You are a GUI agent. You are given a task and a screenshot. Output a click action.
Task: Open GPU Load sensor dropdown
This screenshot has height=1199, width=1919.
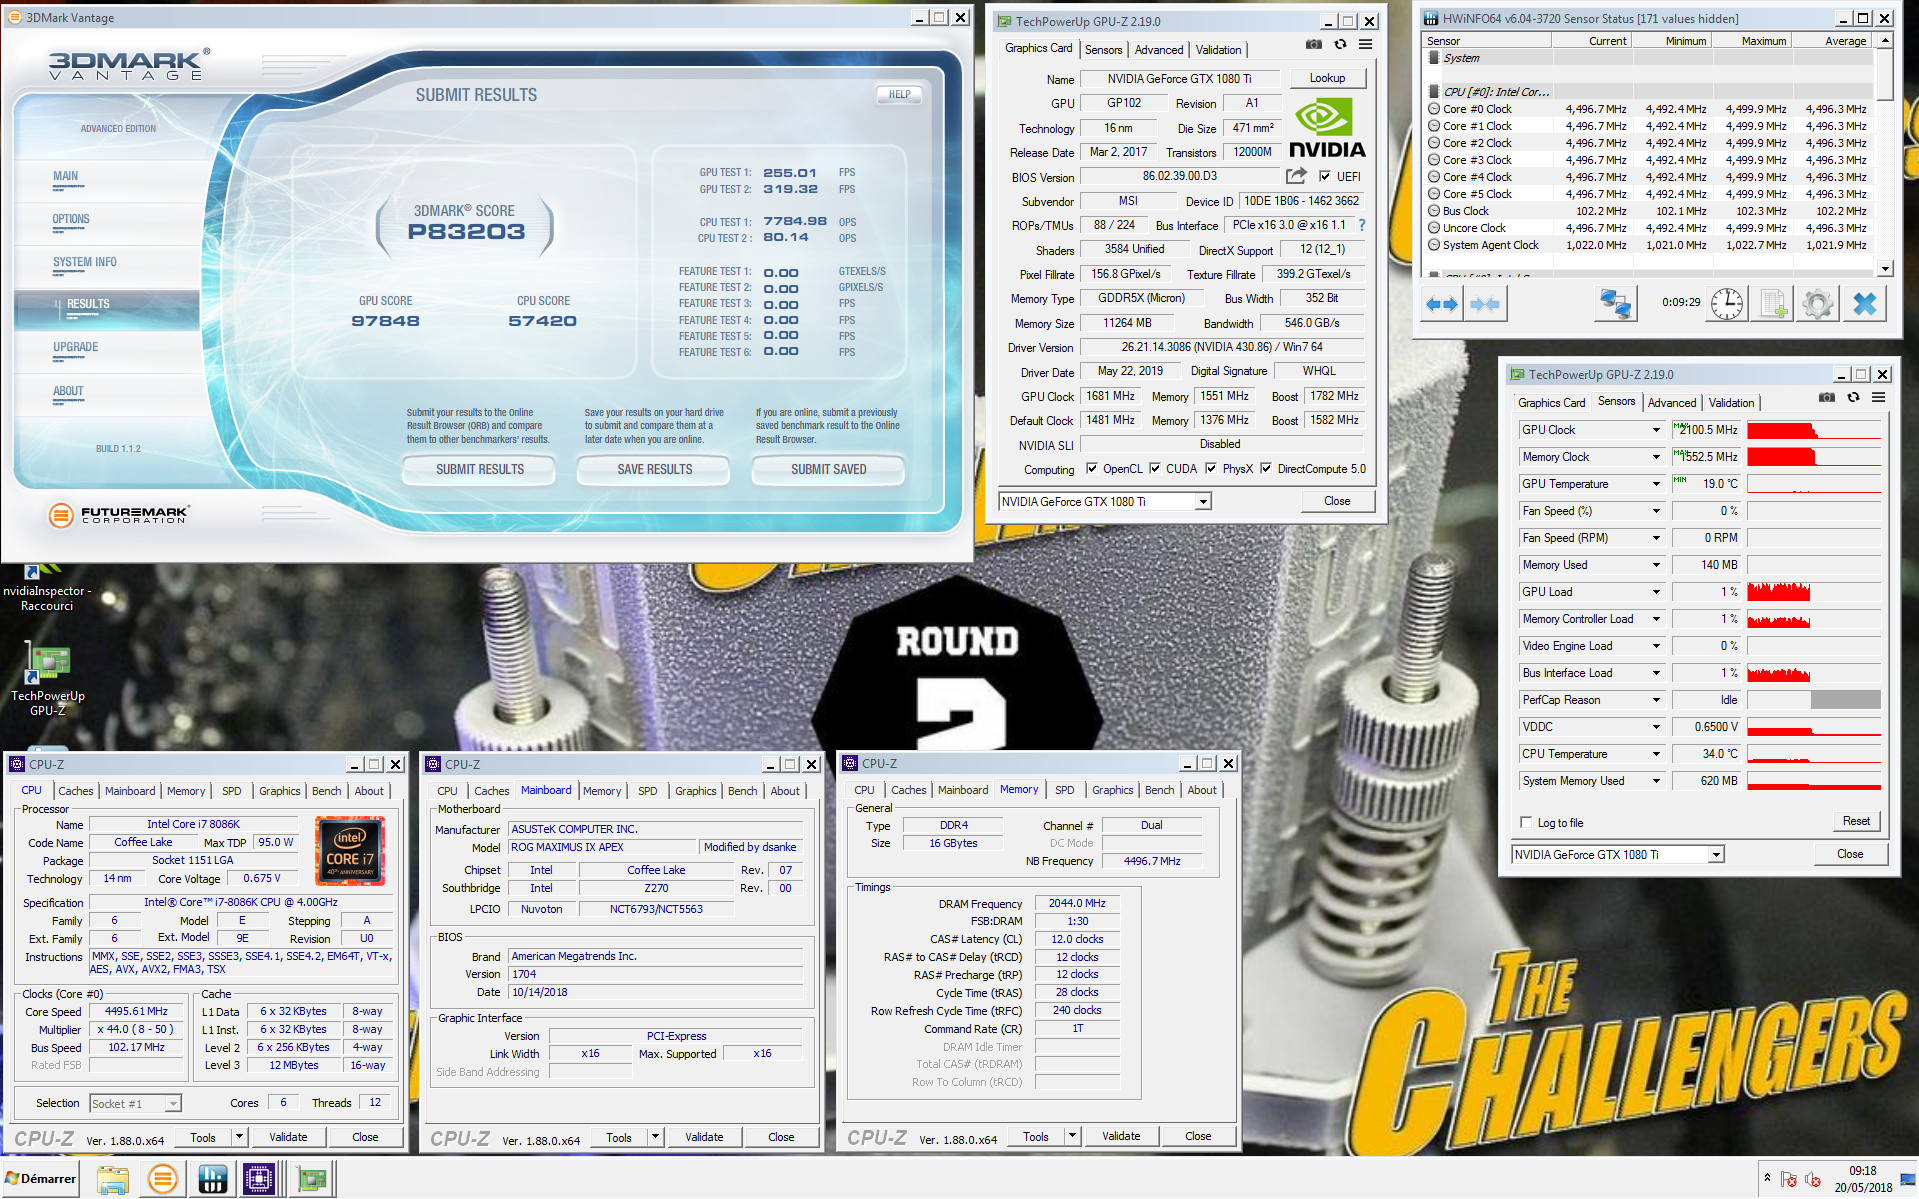tap(1656, 592)
